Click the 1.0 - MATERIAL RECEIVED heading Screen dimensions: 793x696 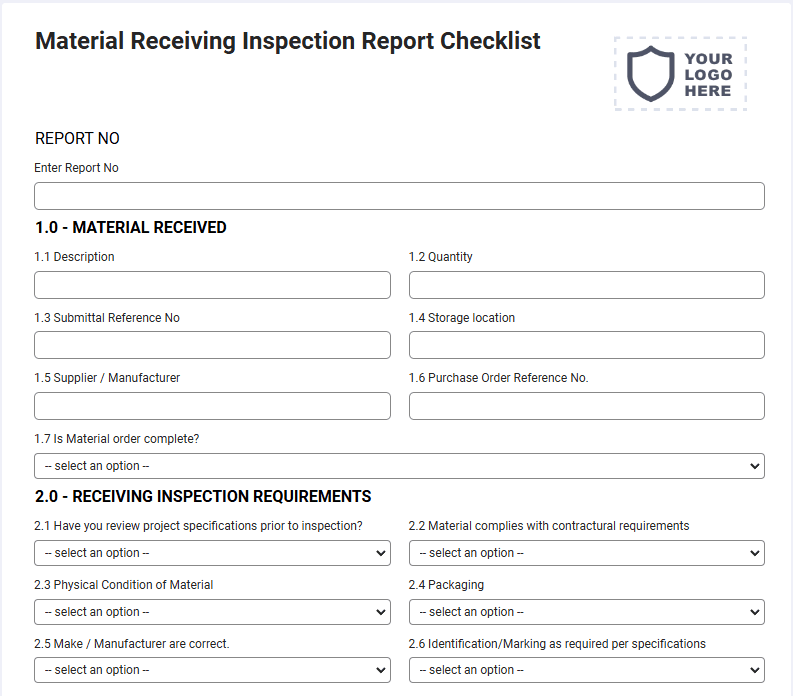(130, 228)
